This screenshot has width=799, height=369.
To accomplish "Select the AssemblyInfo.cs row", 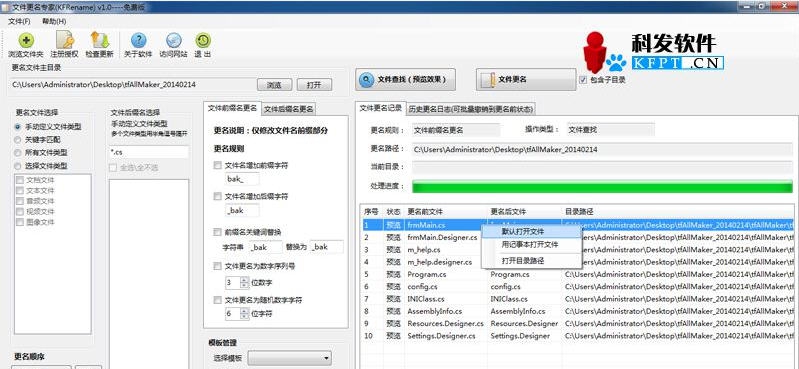I will pyautogui.click(x=577, y=311).
